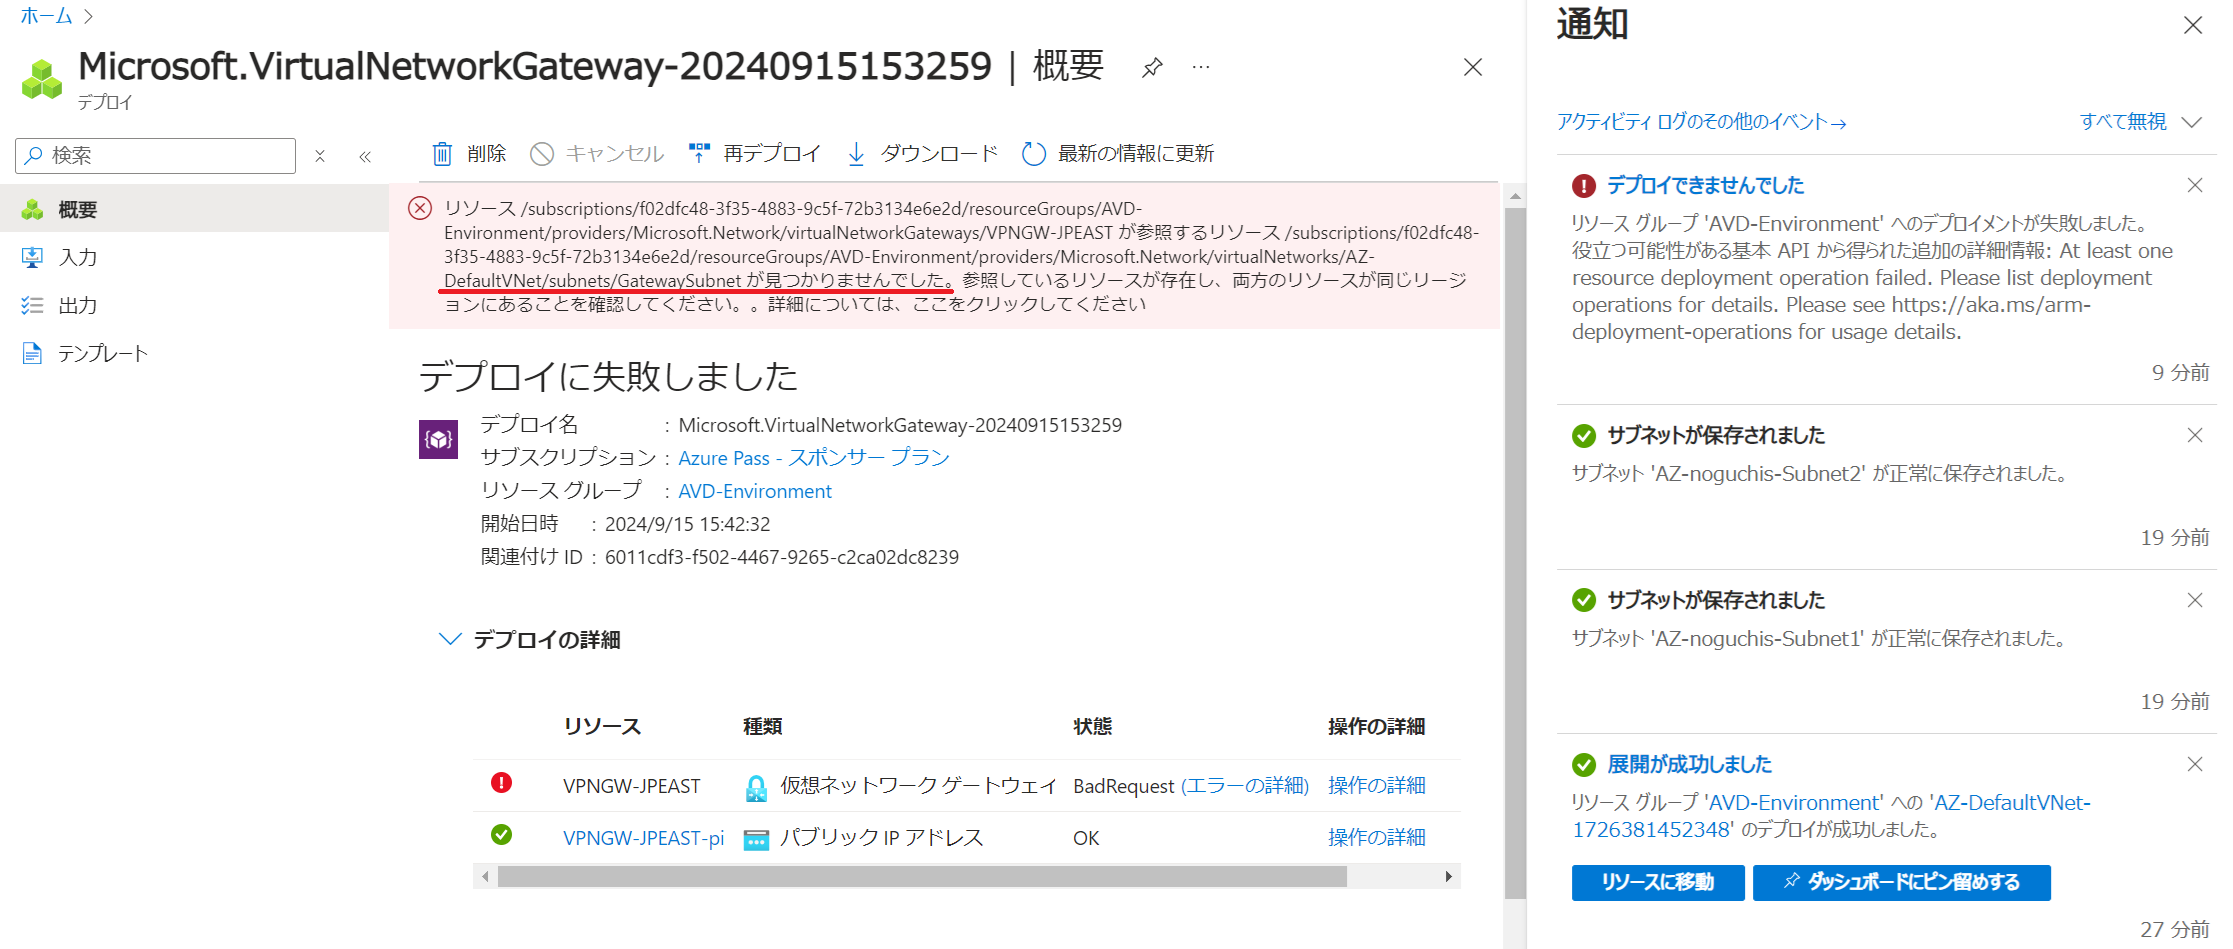The height and width of the screenshot is (949, 2233).
Task: Open the エラーの詳細 link
Action: tap(1245, 786)
